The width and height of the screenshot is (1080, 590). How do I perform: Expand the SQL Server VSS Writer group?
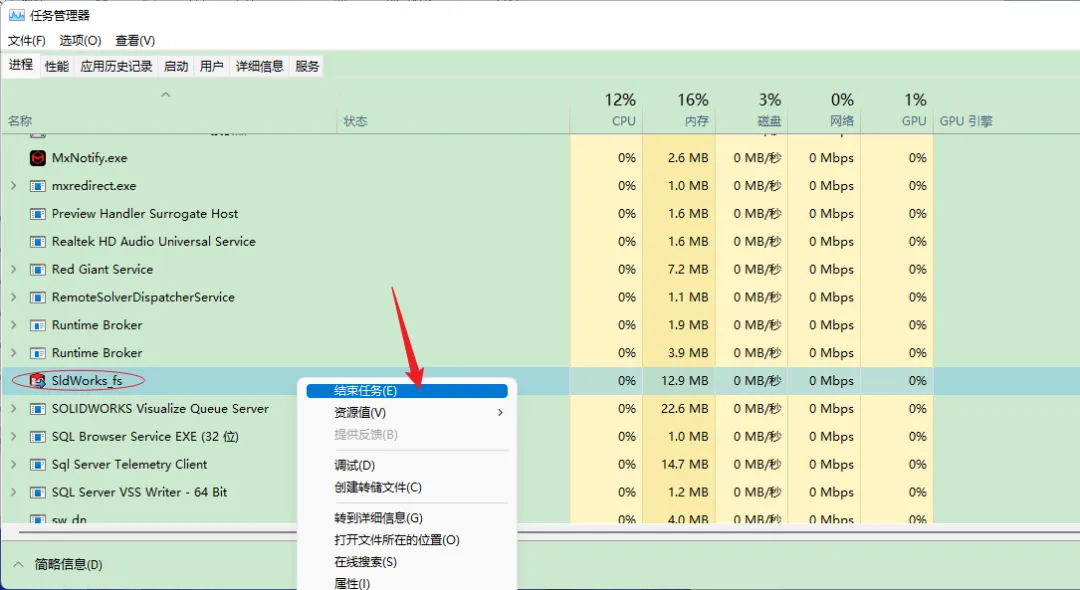click(x=13, y=492)
